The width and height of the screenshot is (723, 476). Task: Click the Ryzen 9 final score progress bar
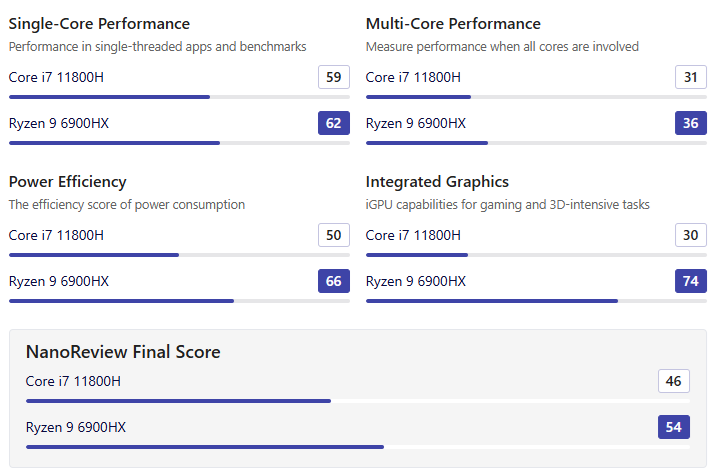(x=358, y=447)
